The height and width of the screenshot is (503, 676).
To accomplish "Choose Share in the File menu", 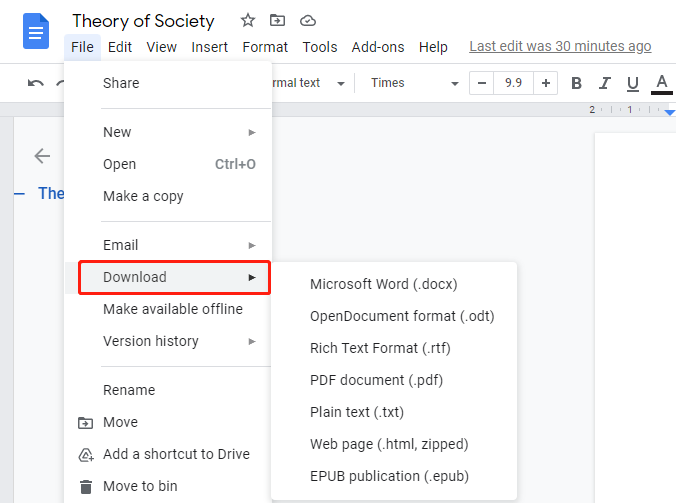I will [168, 83].
